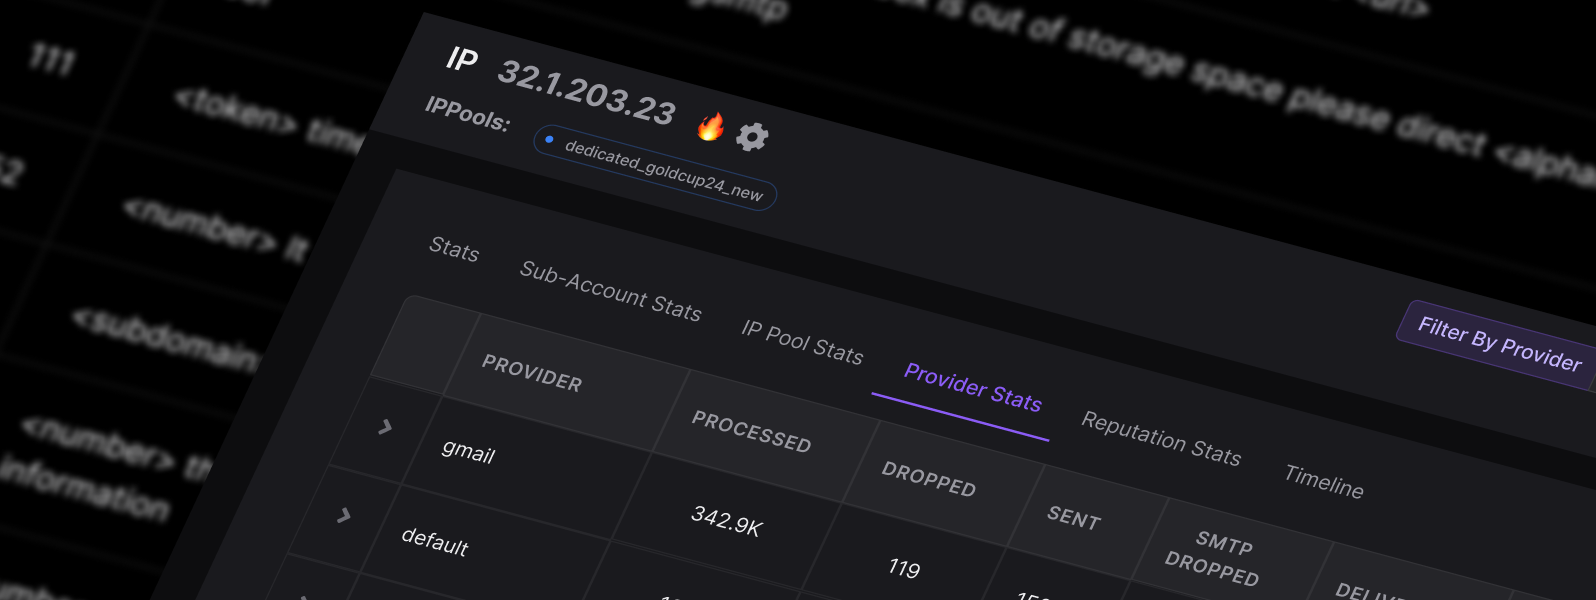Expand the gmail provider row
1596x600 pixels.
tap(385, 427)
